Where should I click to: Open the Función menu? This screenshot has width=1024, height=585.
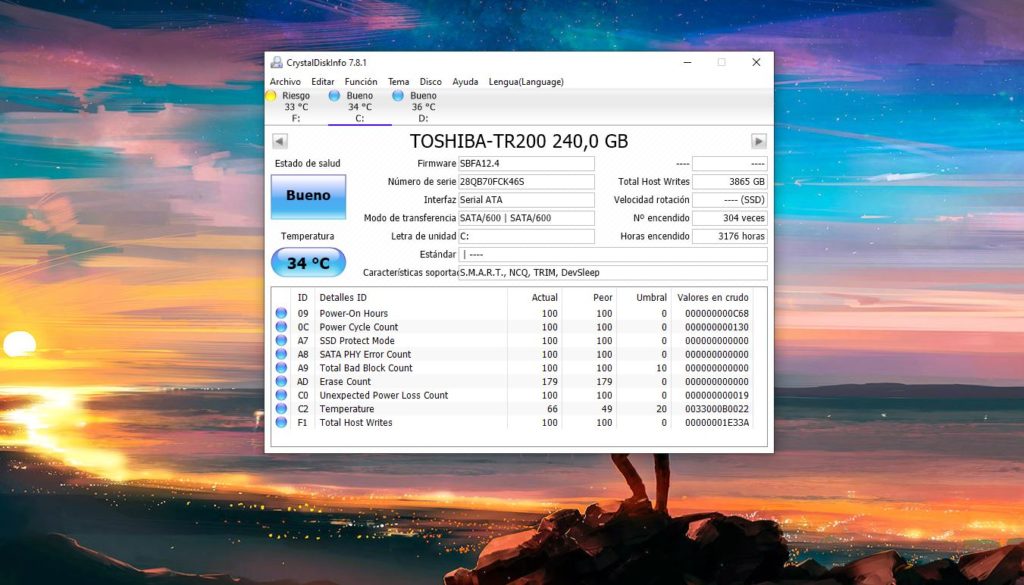coord(361,82)
